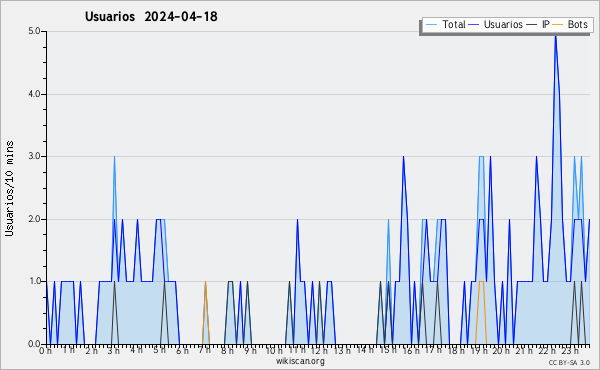Click the y-axis value '0.0'

click(x=34, y=344)
